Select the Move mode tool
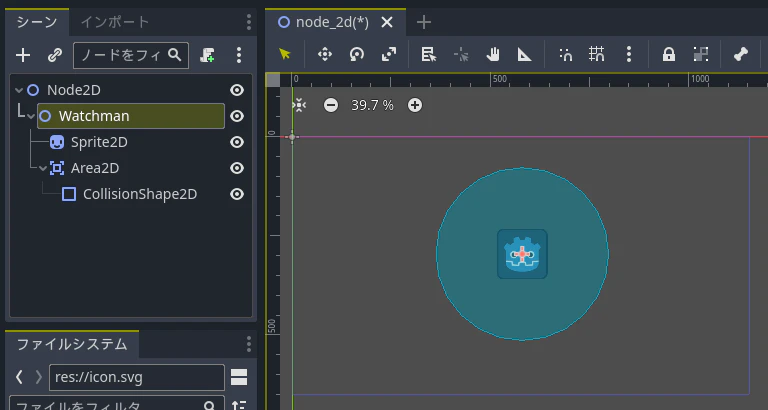 325,54
